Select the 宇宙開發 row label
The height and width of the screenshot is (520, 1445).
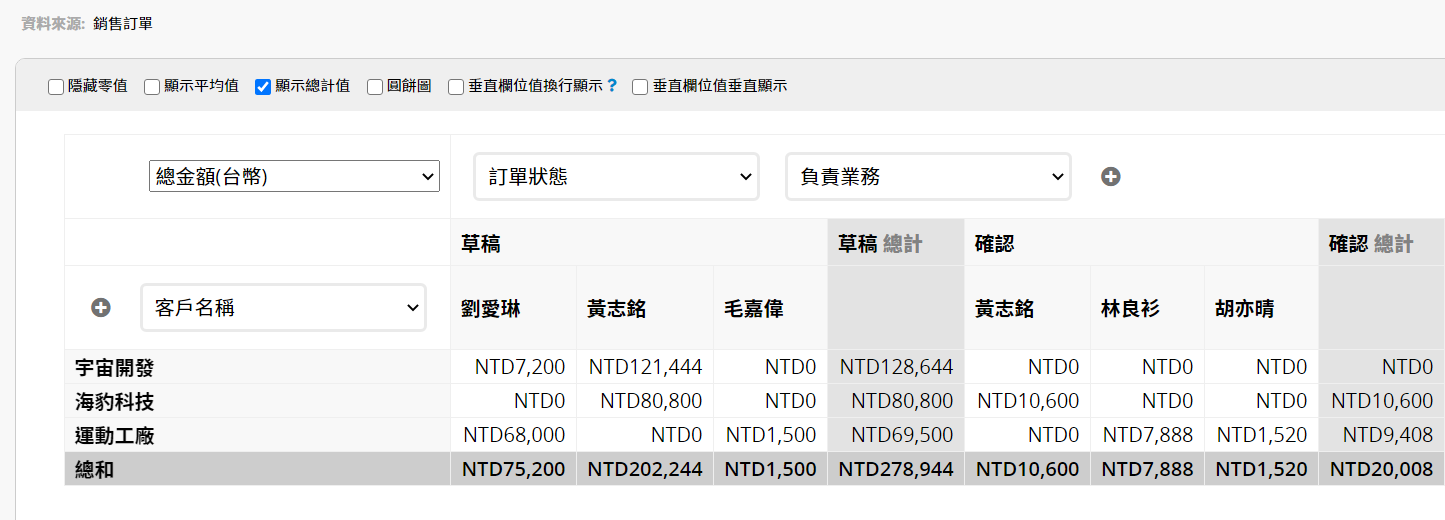[x=115, y=368]
